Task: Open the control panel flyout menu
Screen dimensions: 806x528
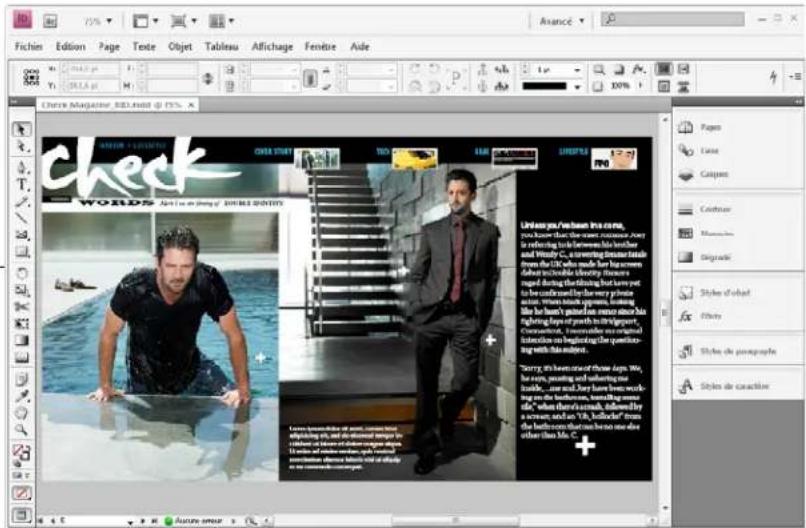Action: click(795, 77)
